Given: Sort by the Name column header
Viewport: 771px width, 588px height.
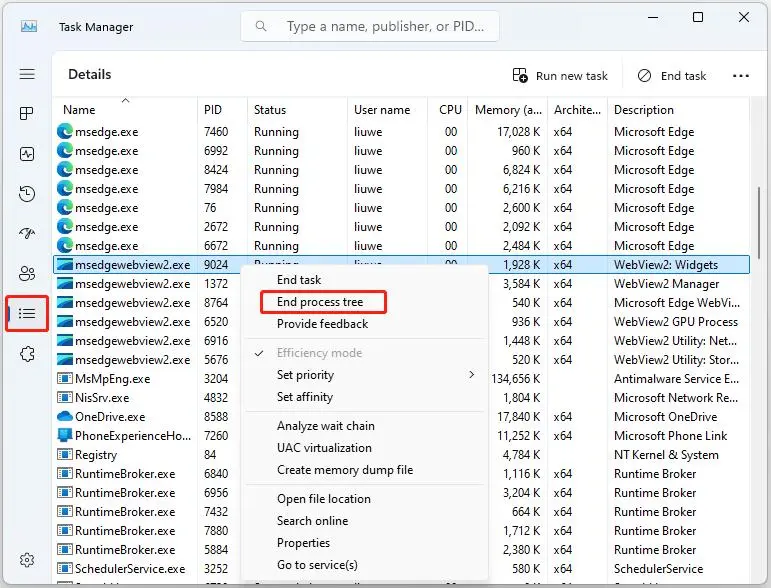Looking at the screenshot, I should click(124, 110).
